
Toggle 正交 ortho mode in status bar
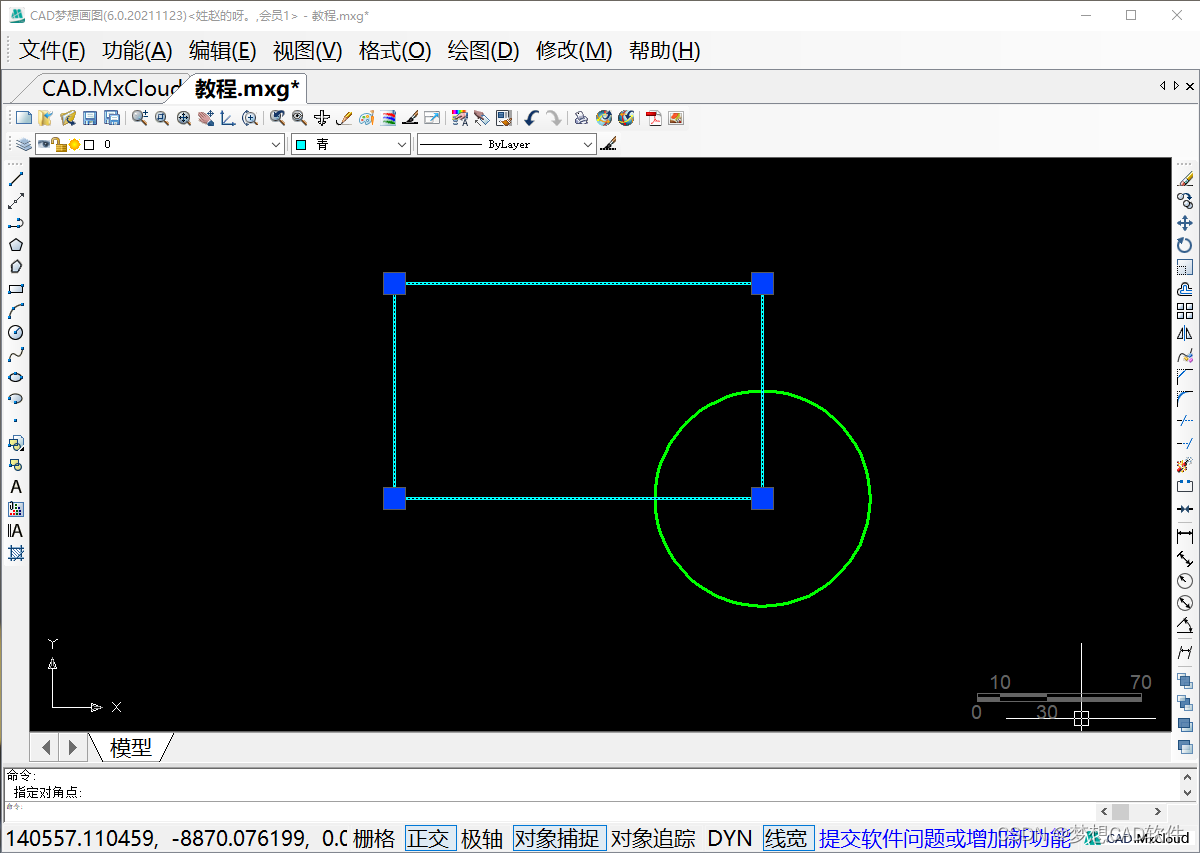coord(430,838)
